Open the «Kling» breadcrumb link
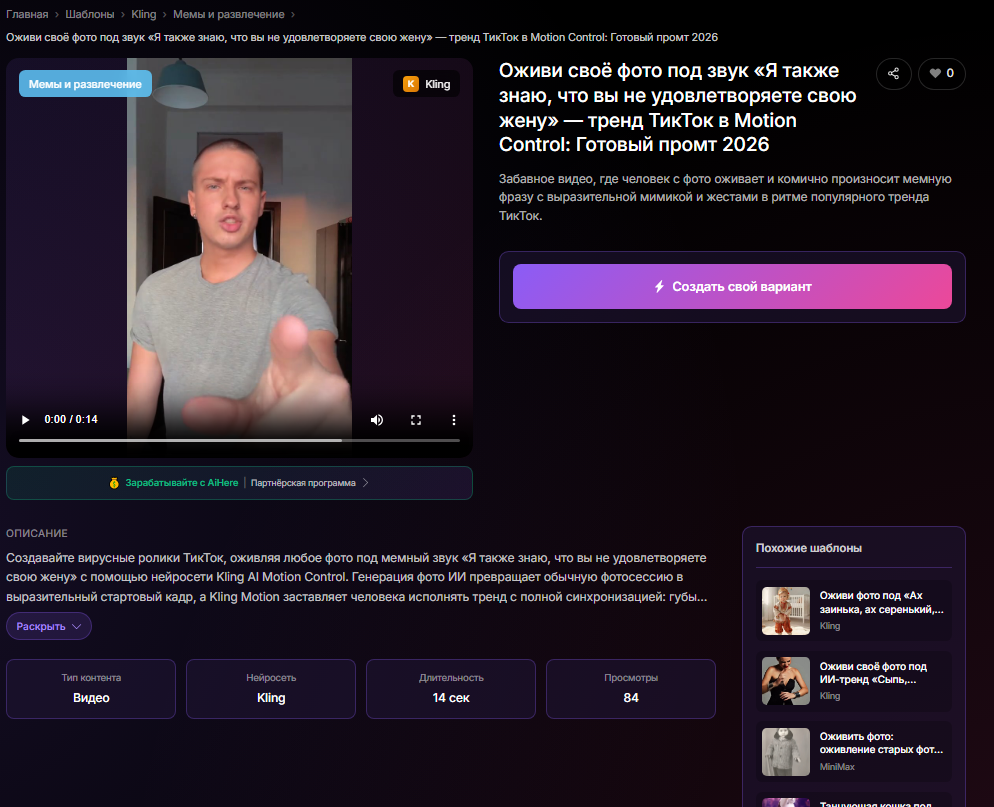994x807 pixels. click(144, 14)
